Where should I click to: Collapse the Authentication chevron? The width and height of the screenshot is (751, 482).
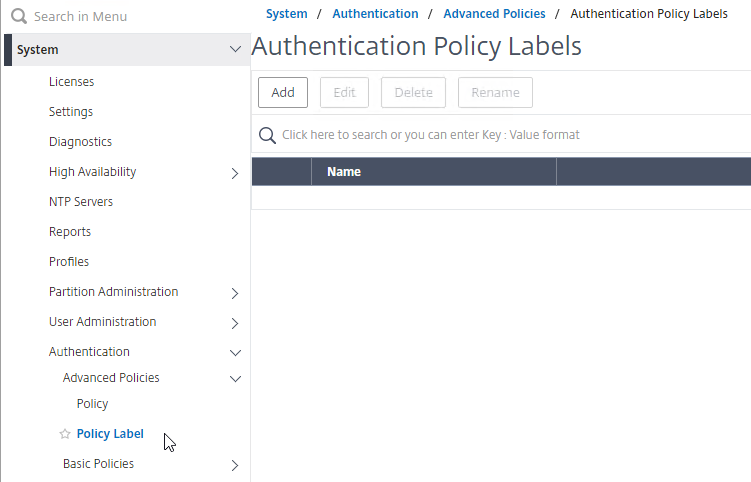coord(235,353)
